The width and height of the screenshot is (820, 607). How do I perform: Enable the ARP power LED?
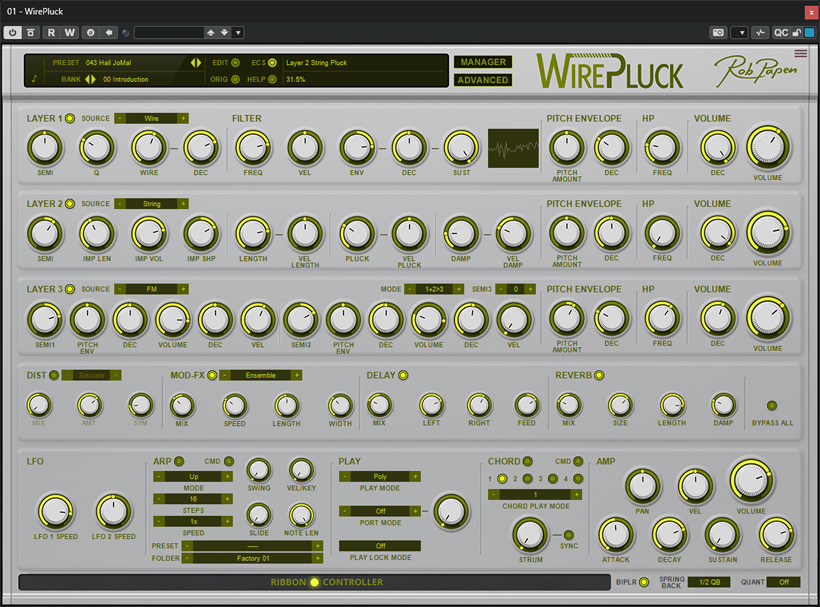tap(179, 461)
